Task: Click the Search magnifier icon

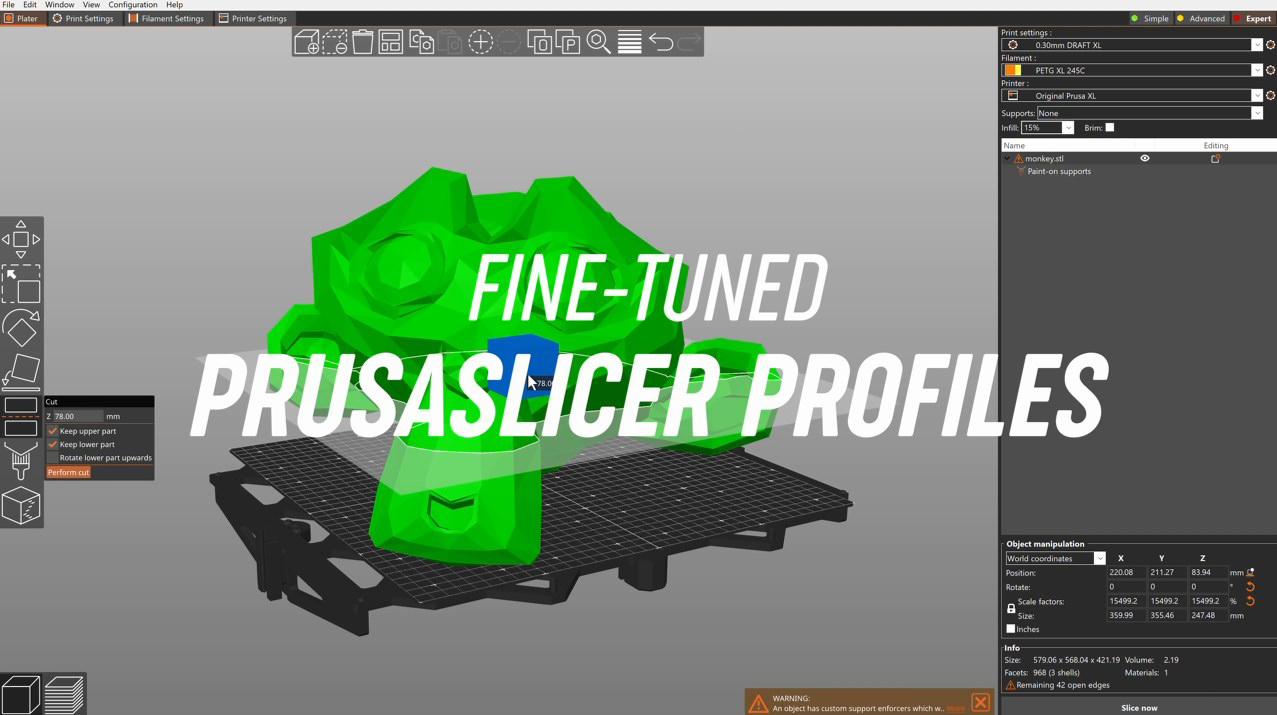Action: [x=598, y=42]
